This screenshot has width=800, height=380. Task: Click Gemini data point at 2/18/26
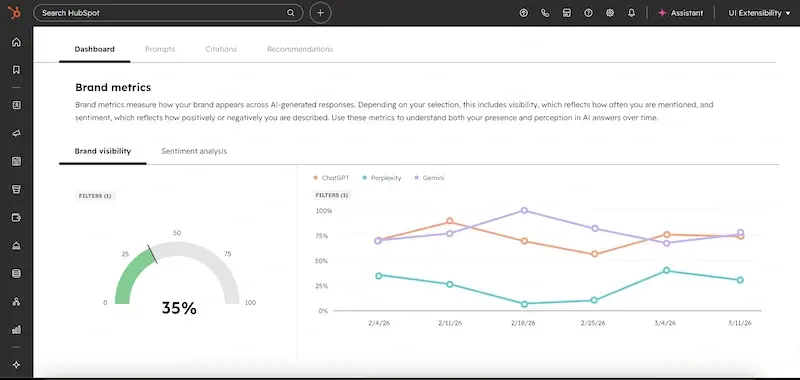524,211
